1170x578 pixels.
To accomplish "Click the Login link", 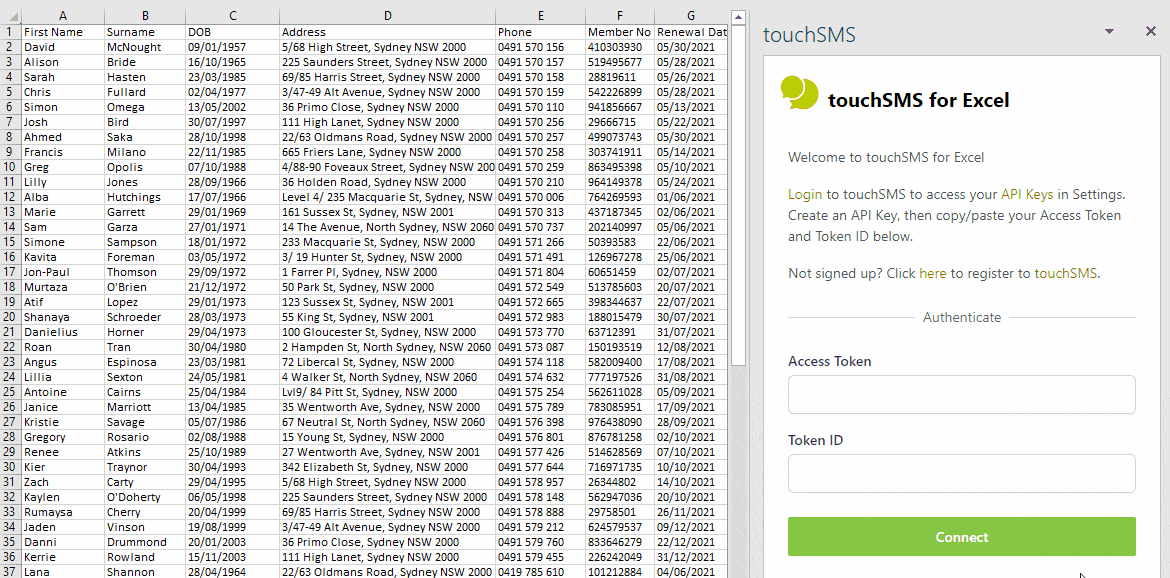I will coord(805,194).
